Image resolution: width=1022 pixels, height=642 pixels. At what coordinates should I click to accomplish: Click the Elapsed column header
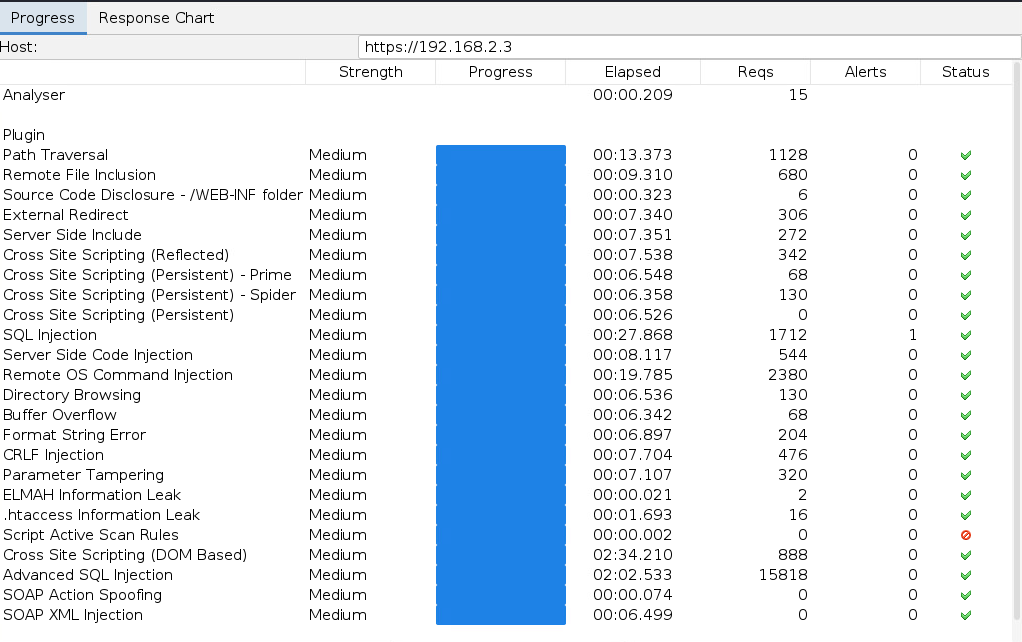click(632, 72)
